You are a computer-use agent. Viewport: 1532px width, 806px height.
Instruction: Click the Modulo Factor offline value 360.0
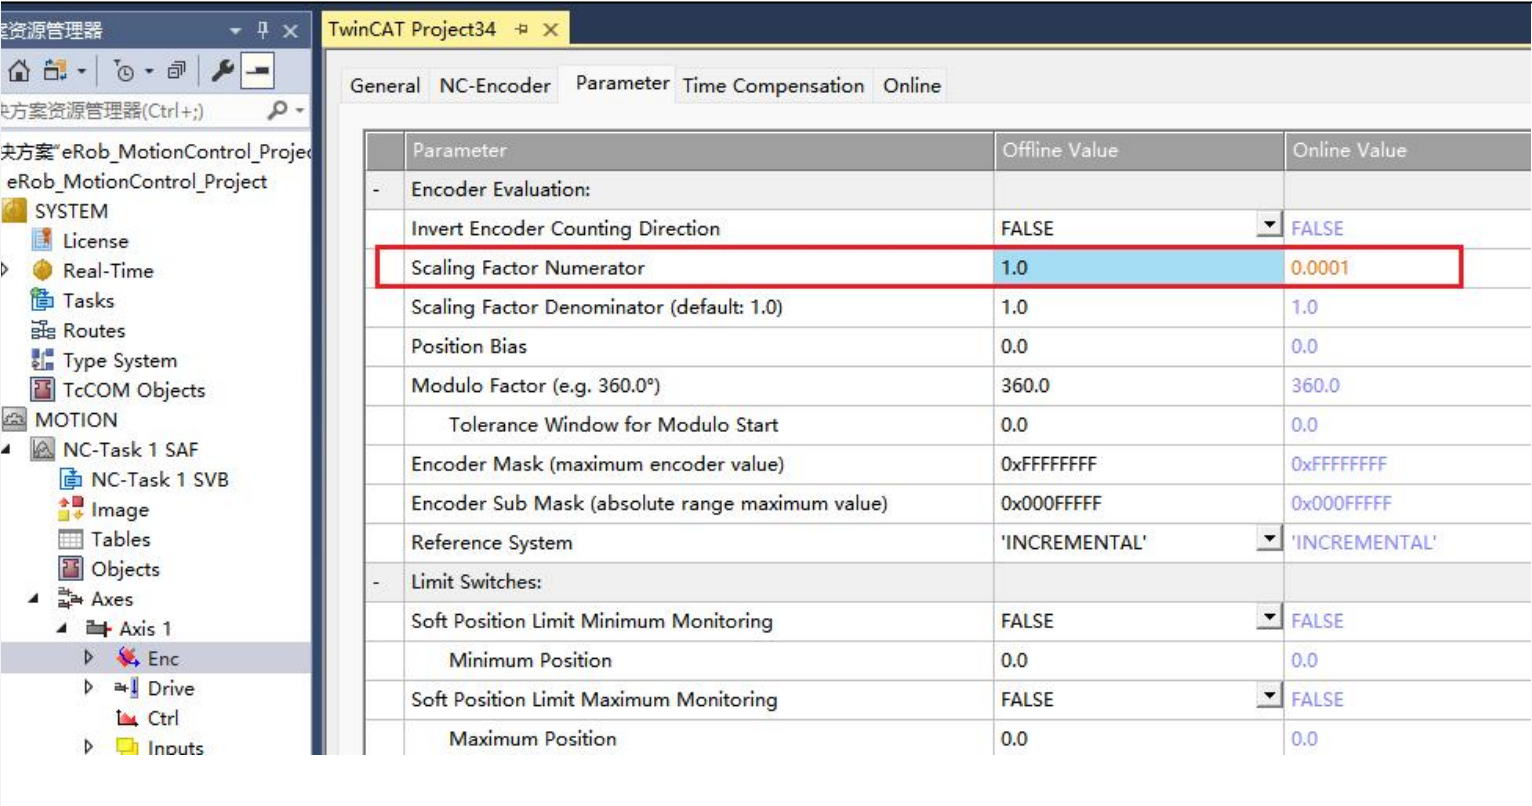1139,385
